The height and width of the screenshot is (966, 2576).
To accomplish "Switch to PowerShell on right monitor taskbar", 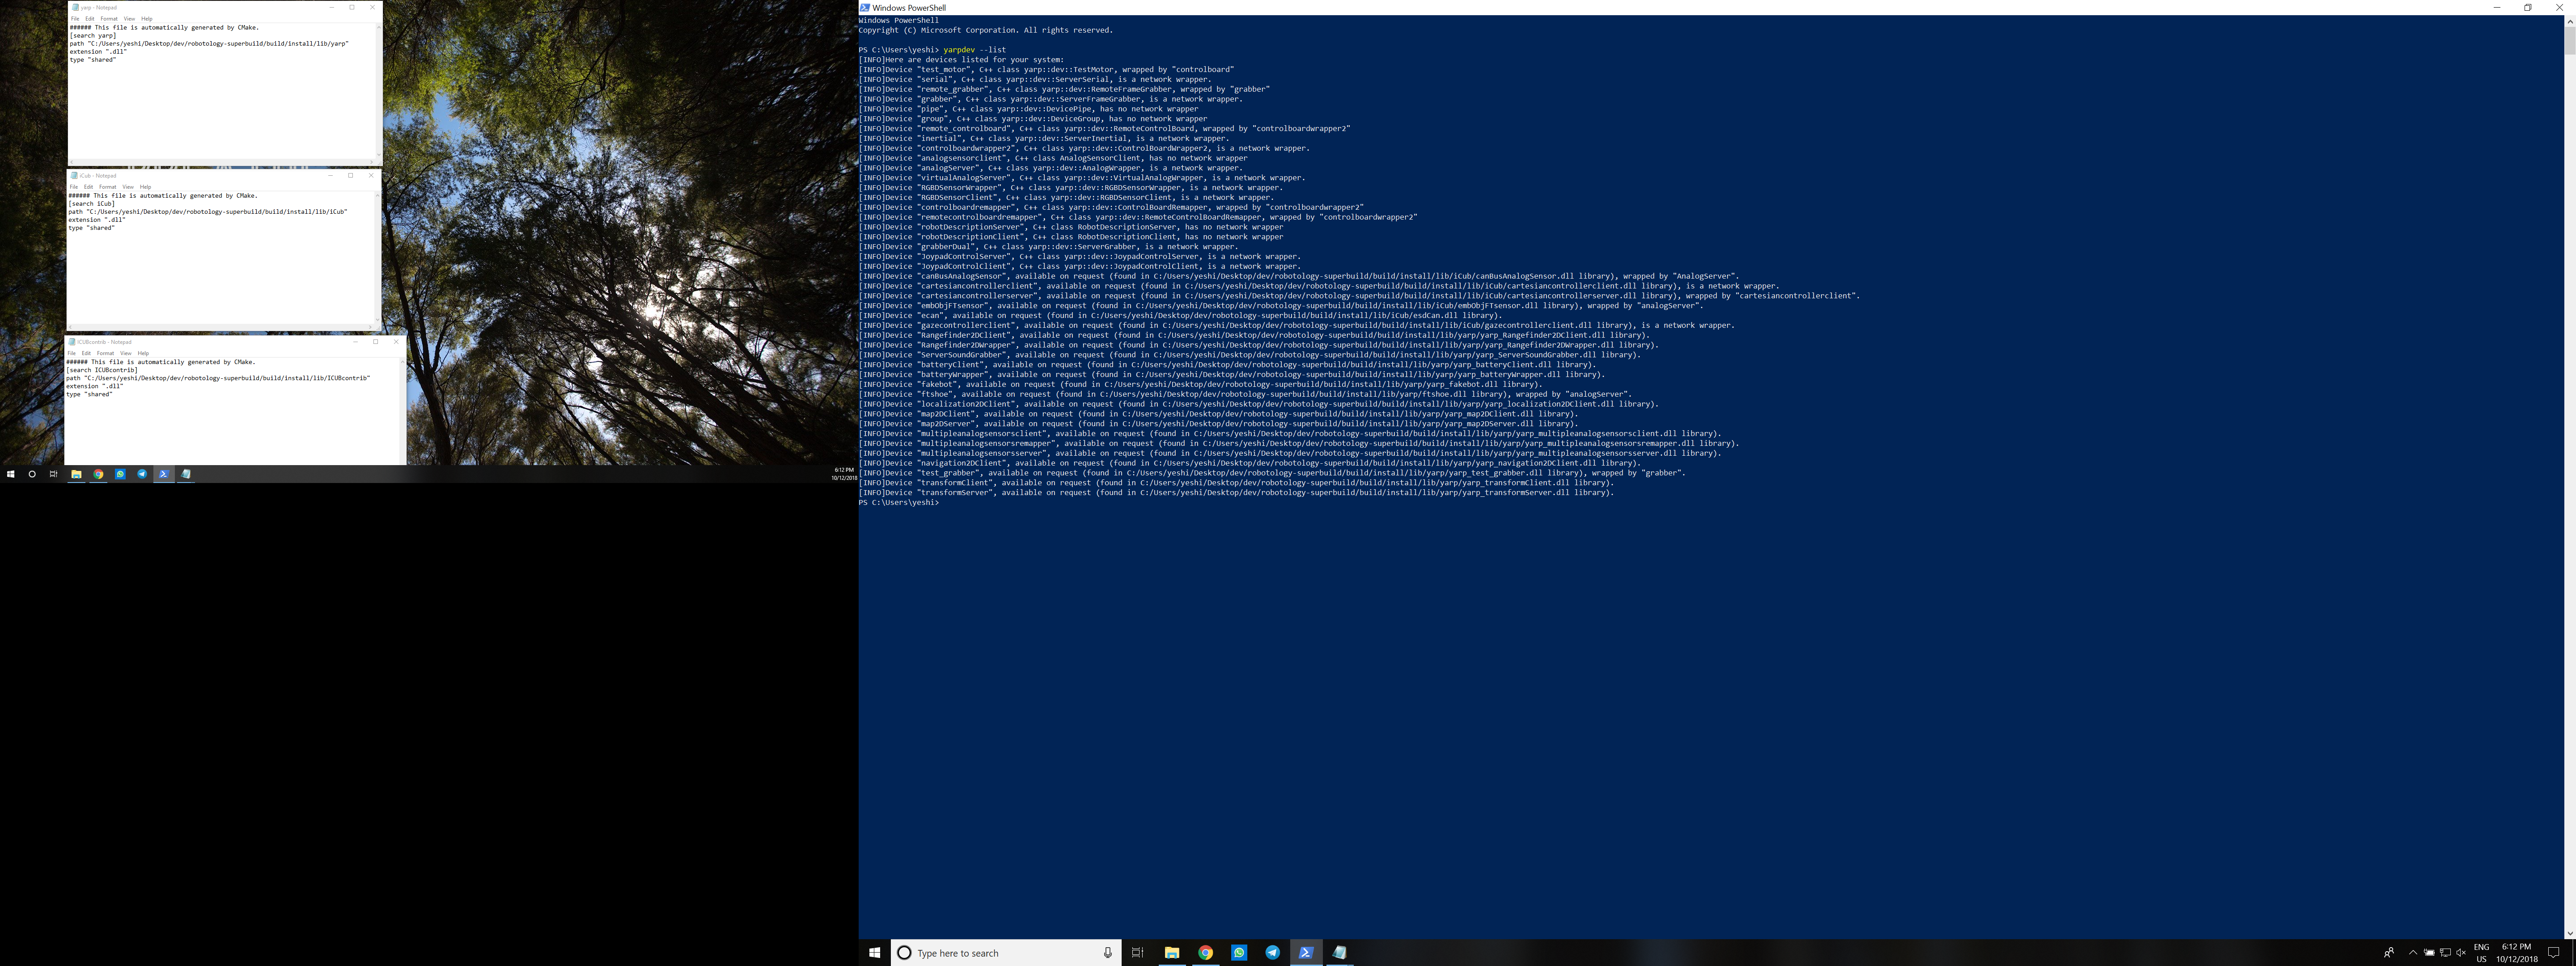I will tap(1306, 953).
